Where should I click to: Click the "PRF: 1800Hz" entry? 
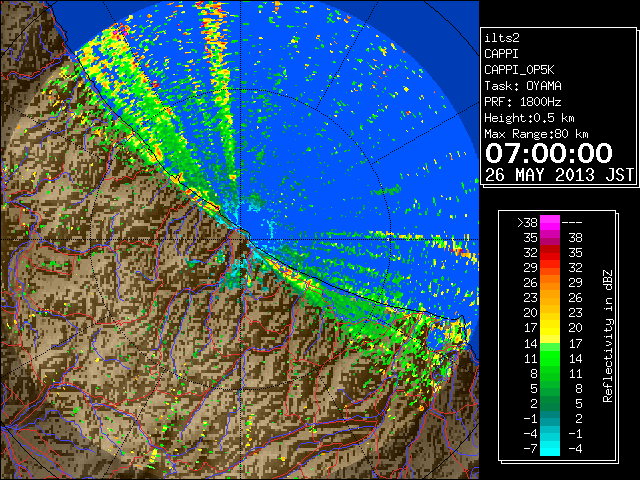523,102
